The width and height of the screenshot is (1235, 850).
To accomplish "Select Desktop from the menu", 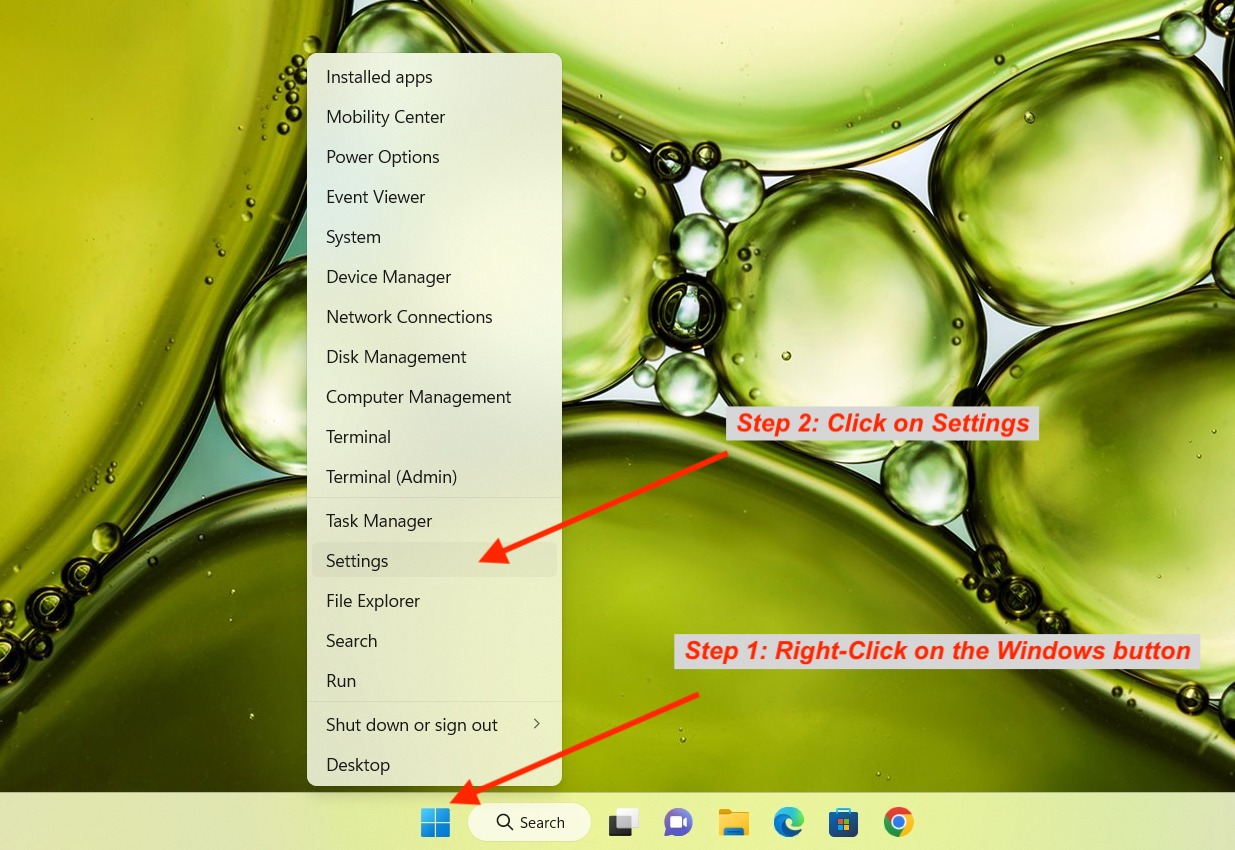I will coord(358,764).
